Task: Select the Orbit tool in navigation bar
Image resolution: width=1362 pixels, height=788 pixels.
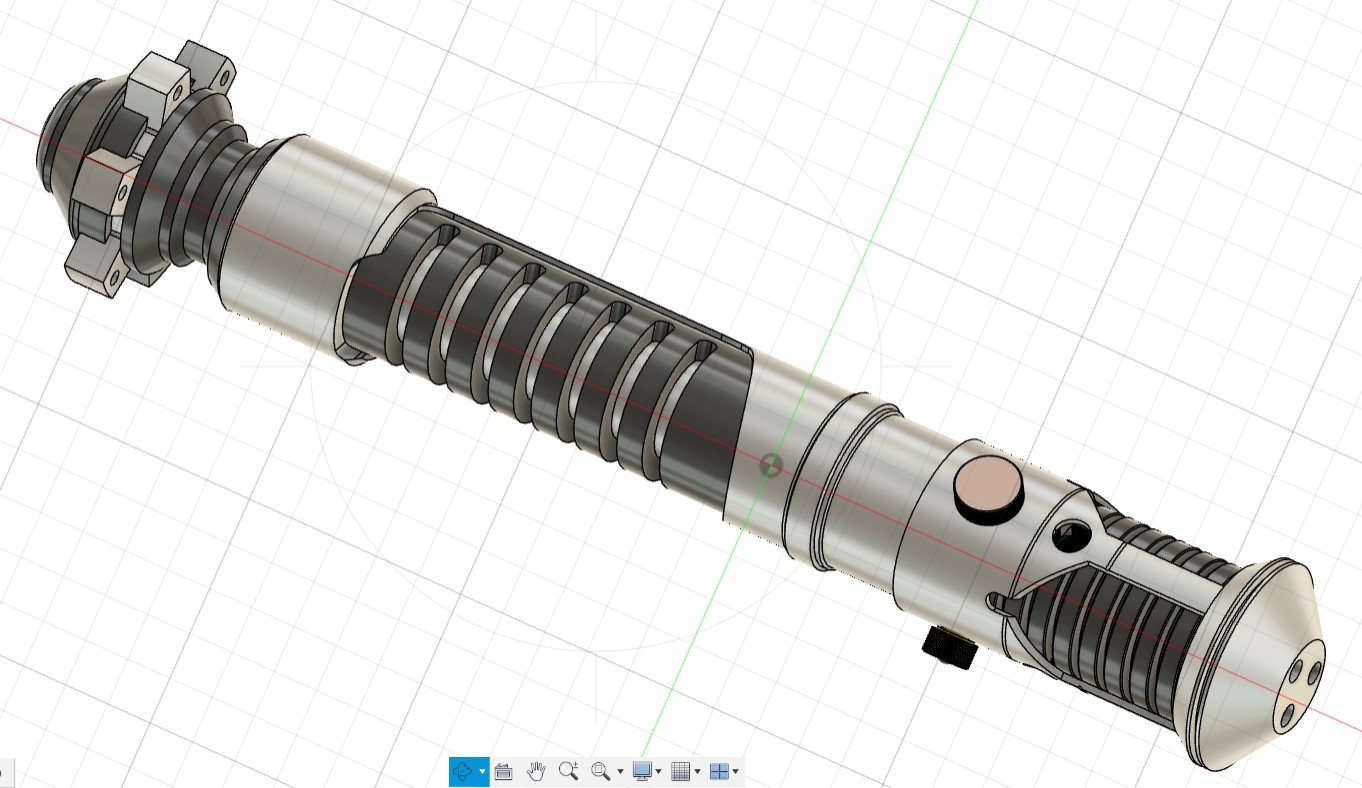Action: pyautogui.click(x=464, y=771)
